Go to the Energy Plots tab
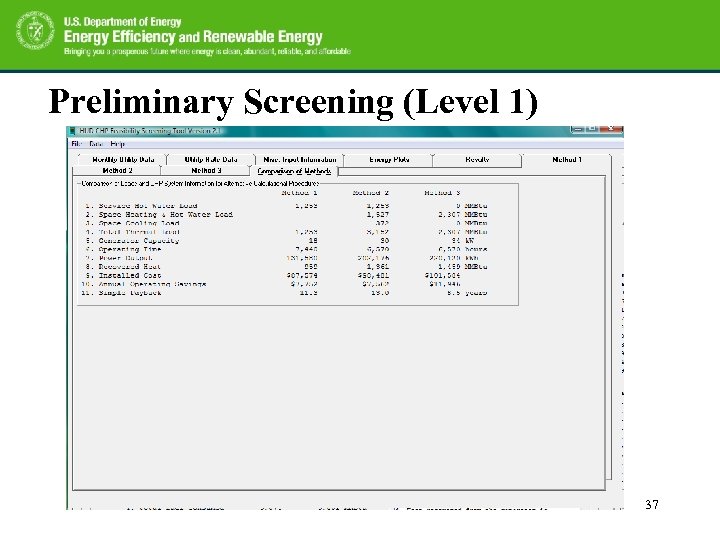 tap(389, 160)
